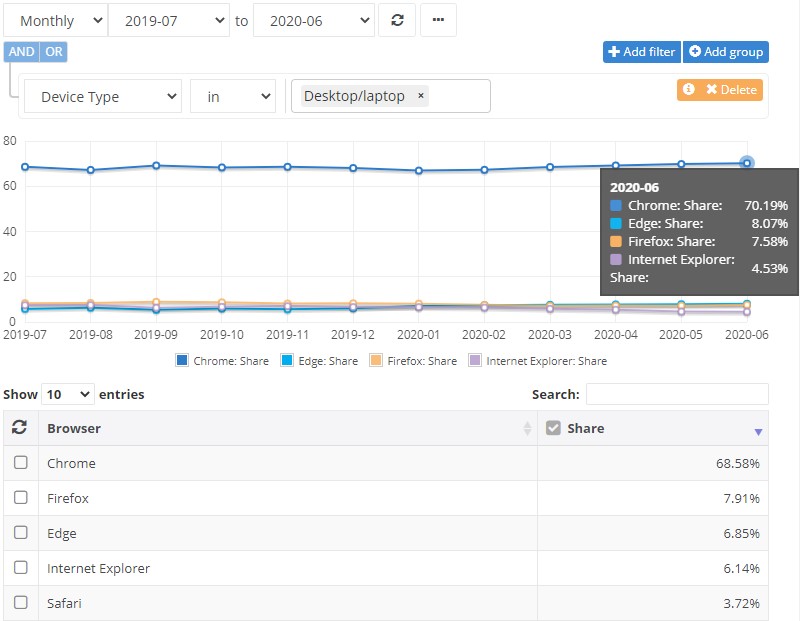800x621 pixels.
Task: Sort the Browser column using sort arrows
Action: 527,429
